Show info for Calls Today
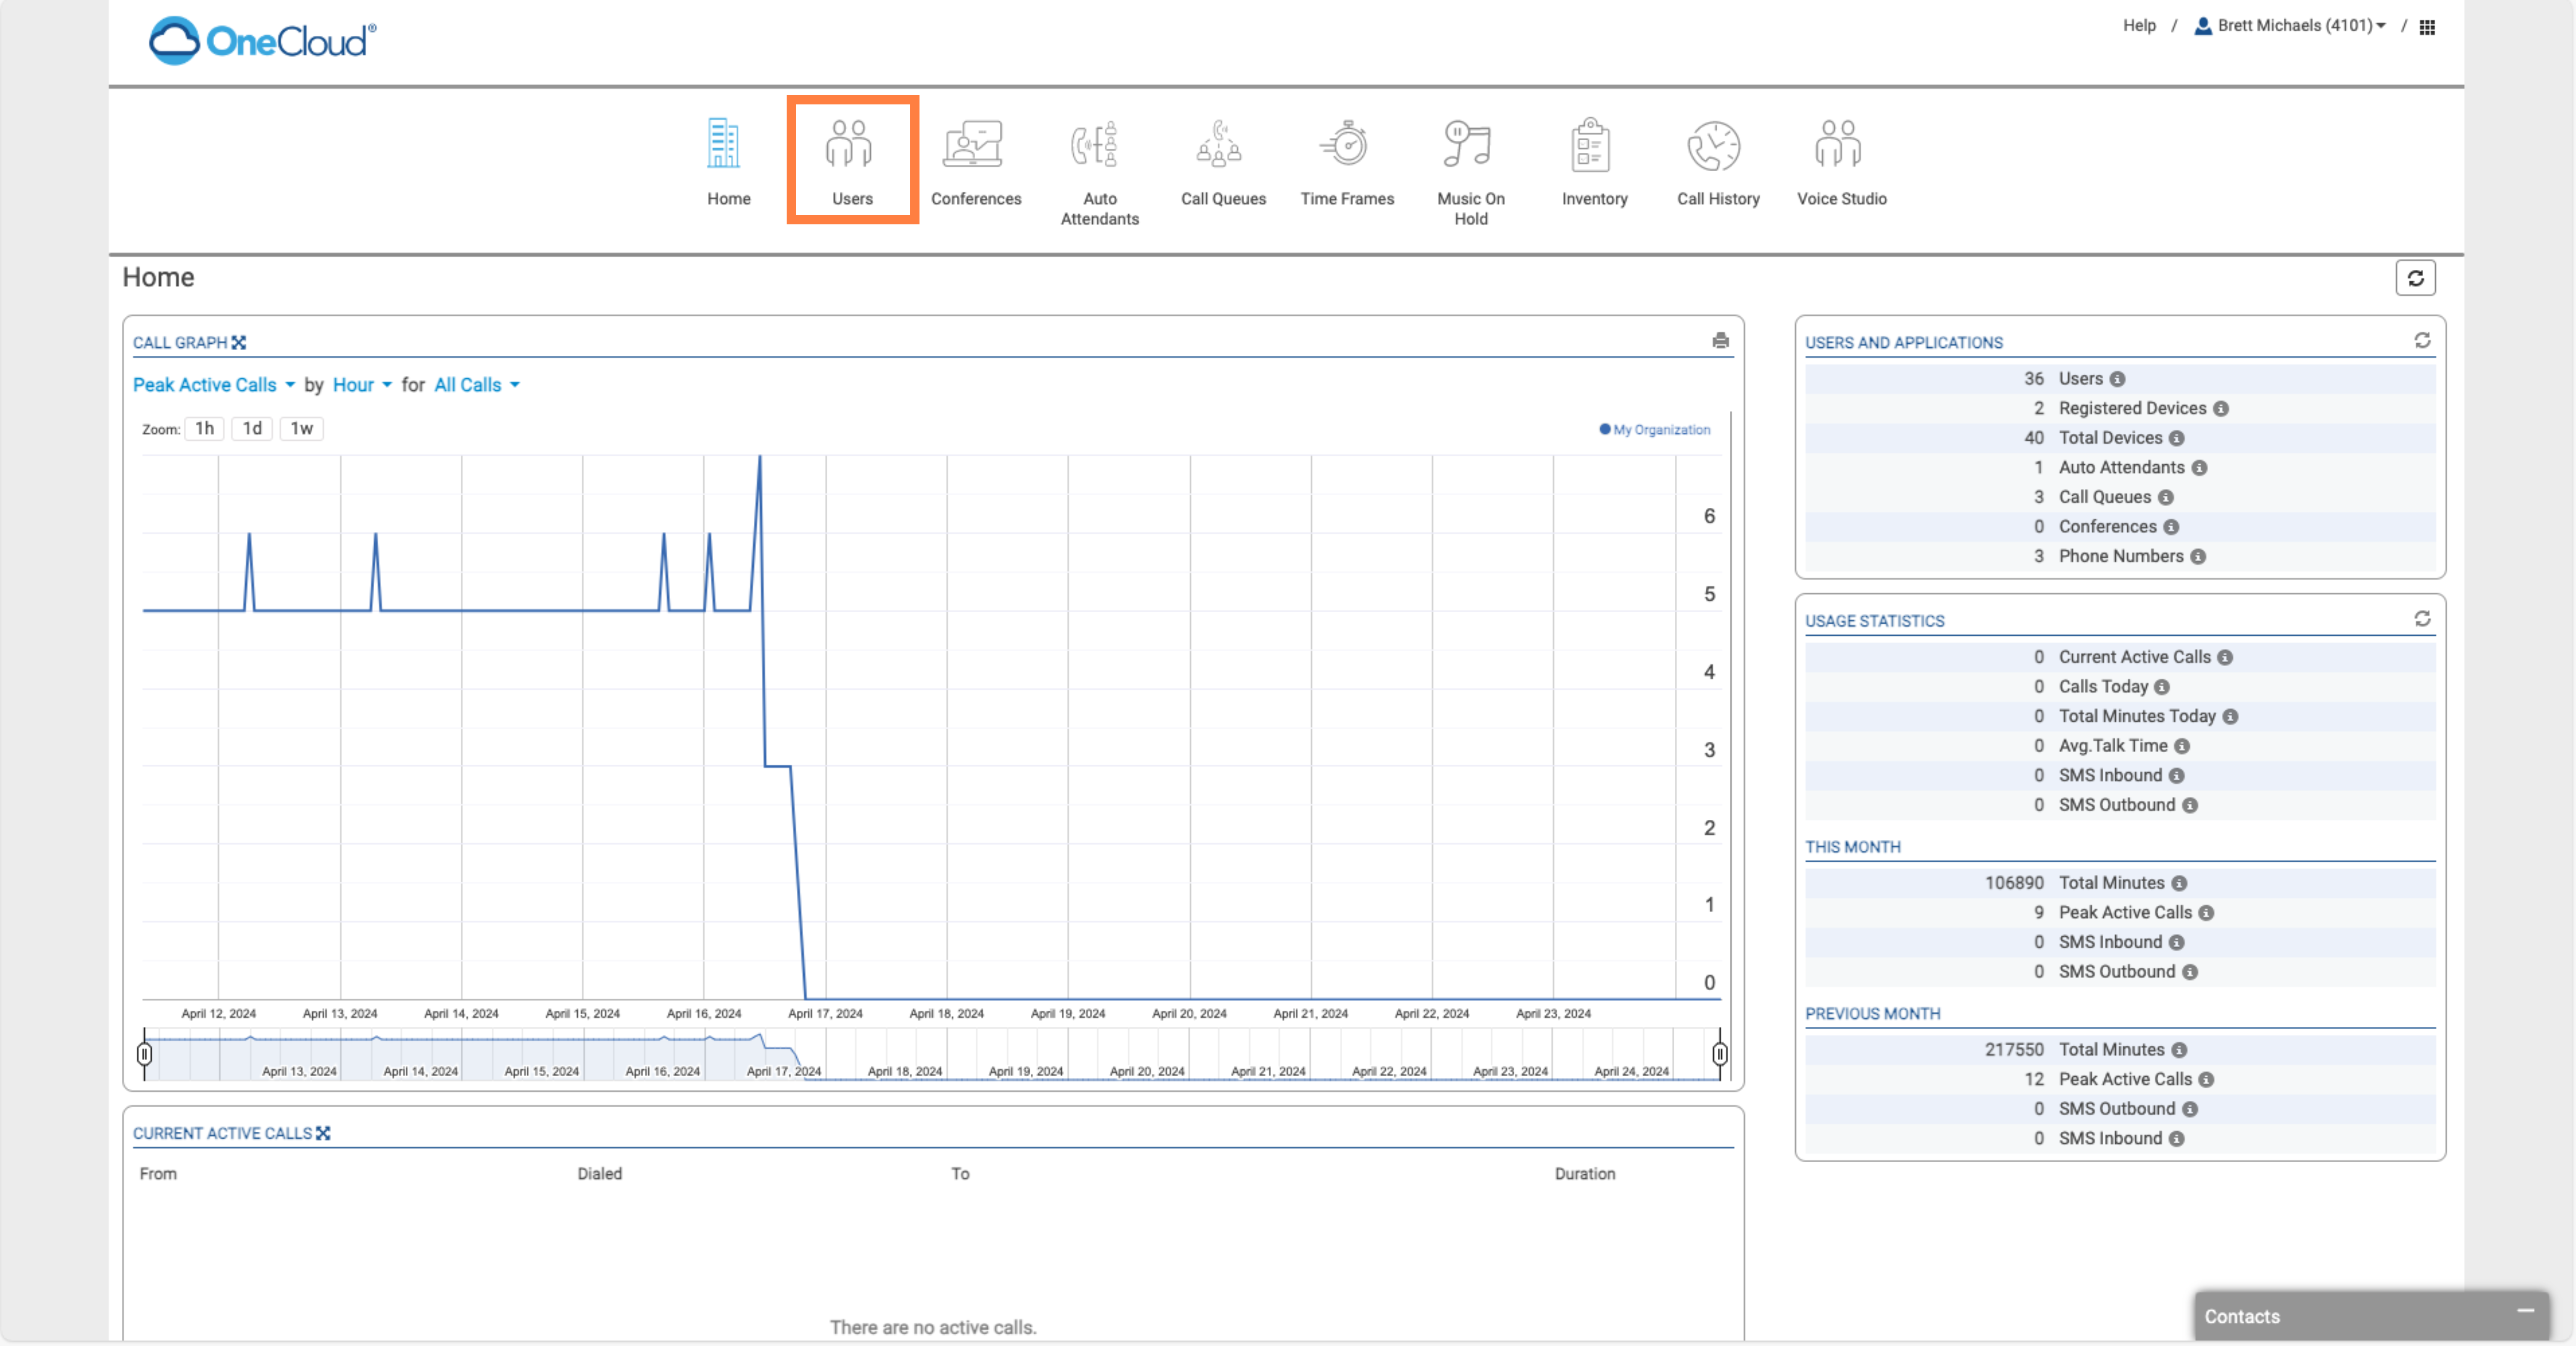Viewport: 2576px width, 1346px height. tap(2162, 687)
